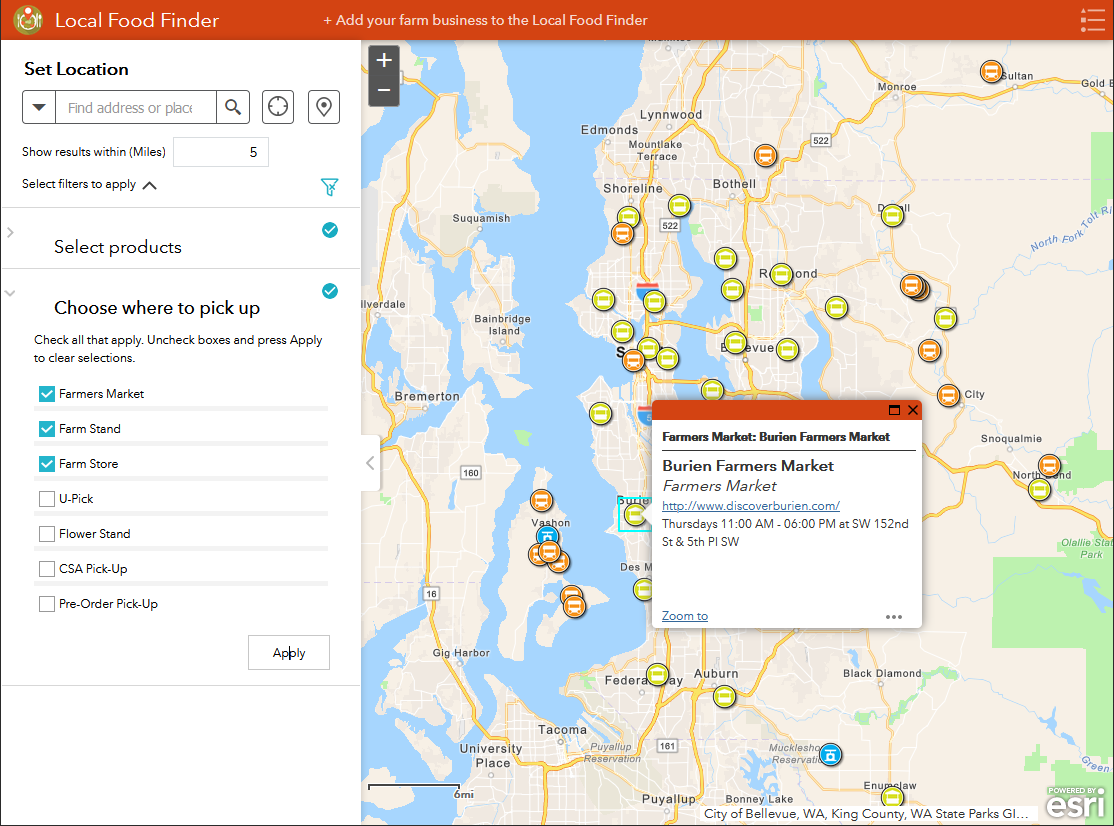Screen dimensions: 1114x826
Task: Check the CSA Pick-Up option
Action: (46, 568)
